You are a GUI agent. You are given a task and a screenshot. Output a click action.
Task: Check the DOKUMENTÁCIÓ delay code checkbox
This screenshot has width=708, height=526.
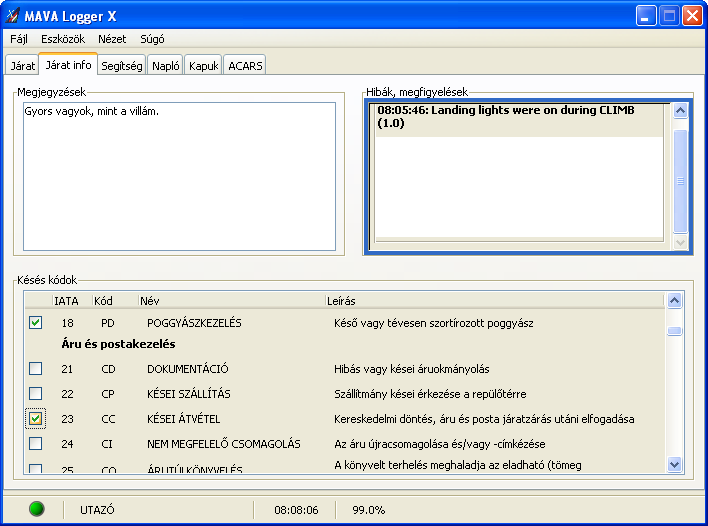pyautogui.click(x=36, y=369)
